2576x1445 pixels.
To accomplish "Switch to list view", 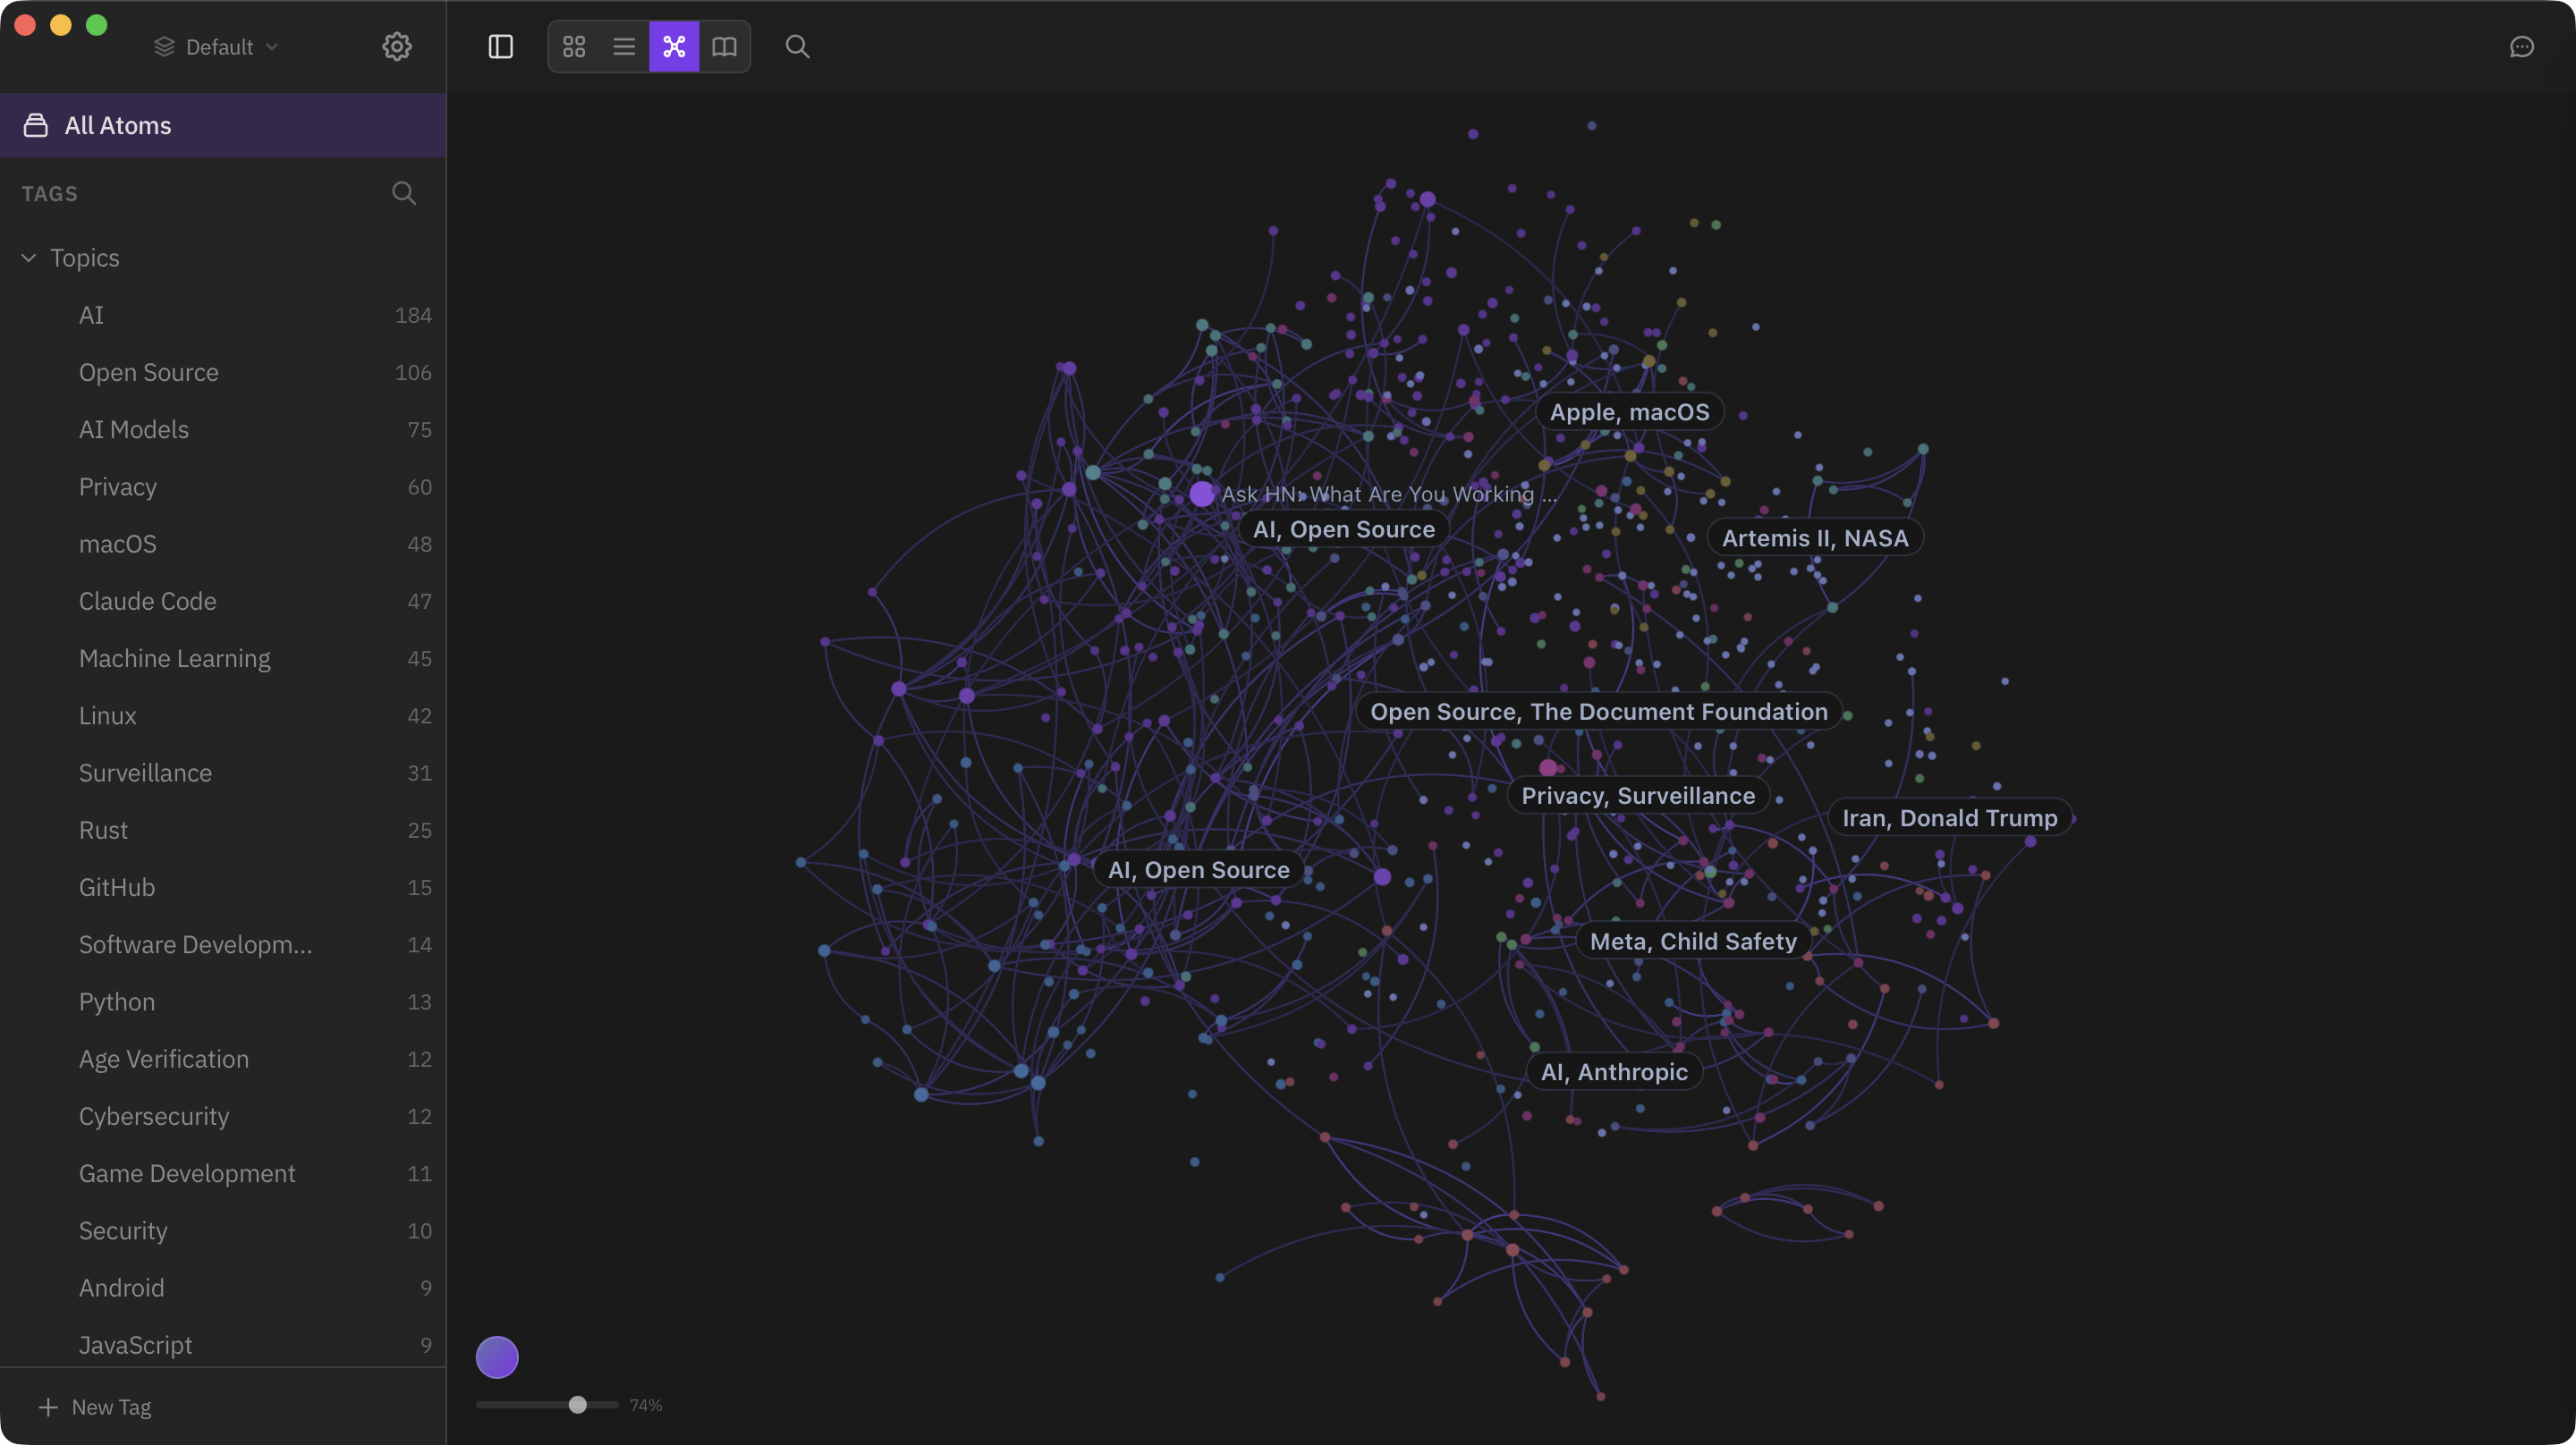I will click(624, 47).
